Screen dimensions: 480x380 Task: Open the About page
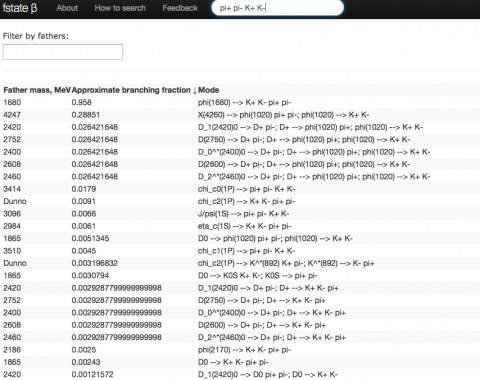pyautogui.click(x=67, y=8)
